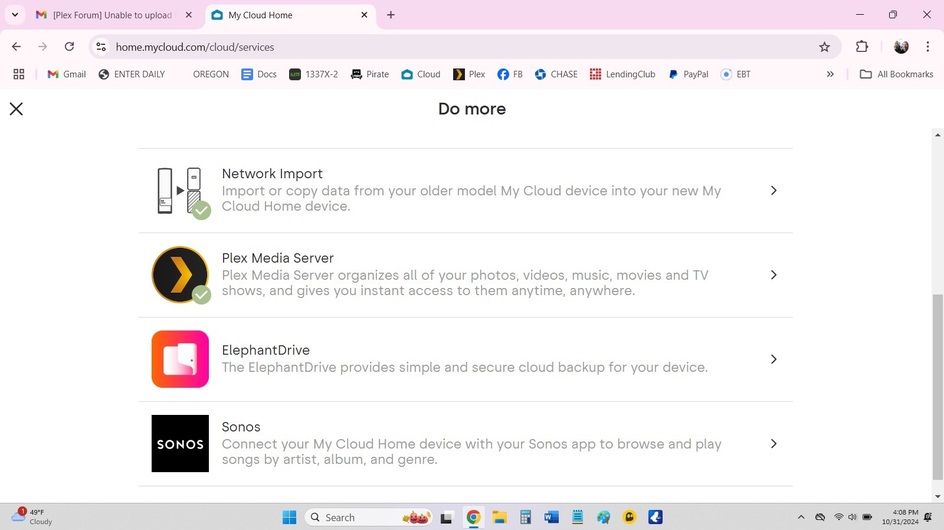View site information icon in address bar
This screenshot has height=530, width=944.
[101, 46]
